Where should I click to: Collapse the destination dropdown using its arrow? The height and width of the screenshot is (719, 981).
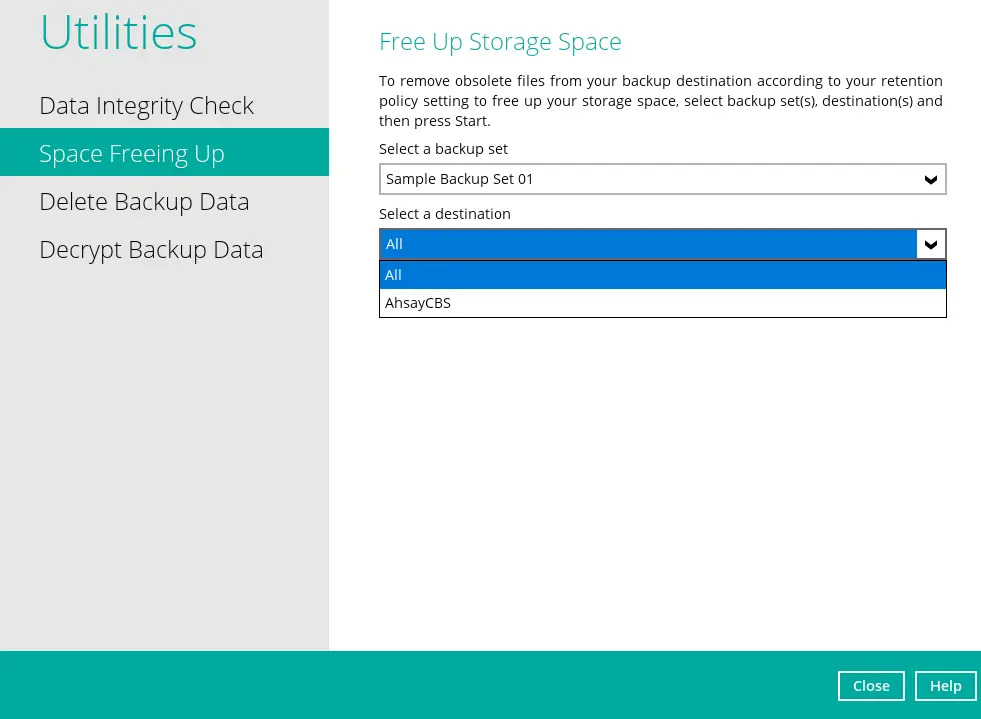click(930, 244)
